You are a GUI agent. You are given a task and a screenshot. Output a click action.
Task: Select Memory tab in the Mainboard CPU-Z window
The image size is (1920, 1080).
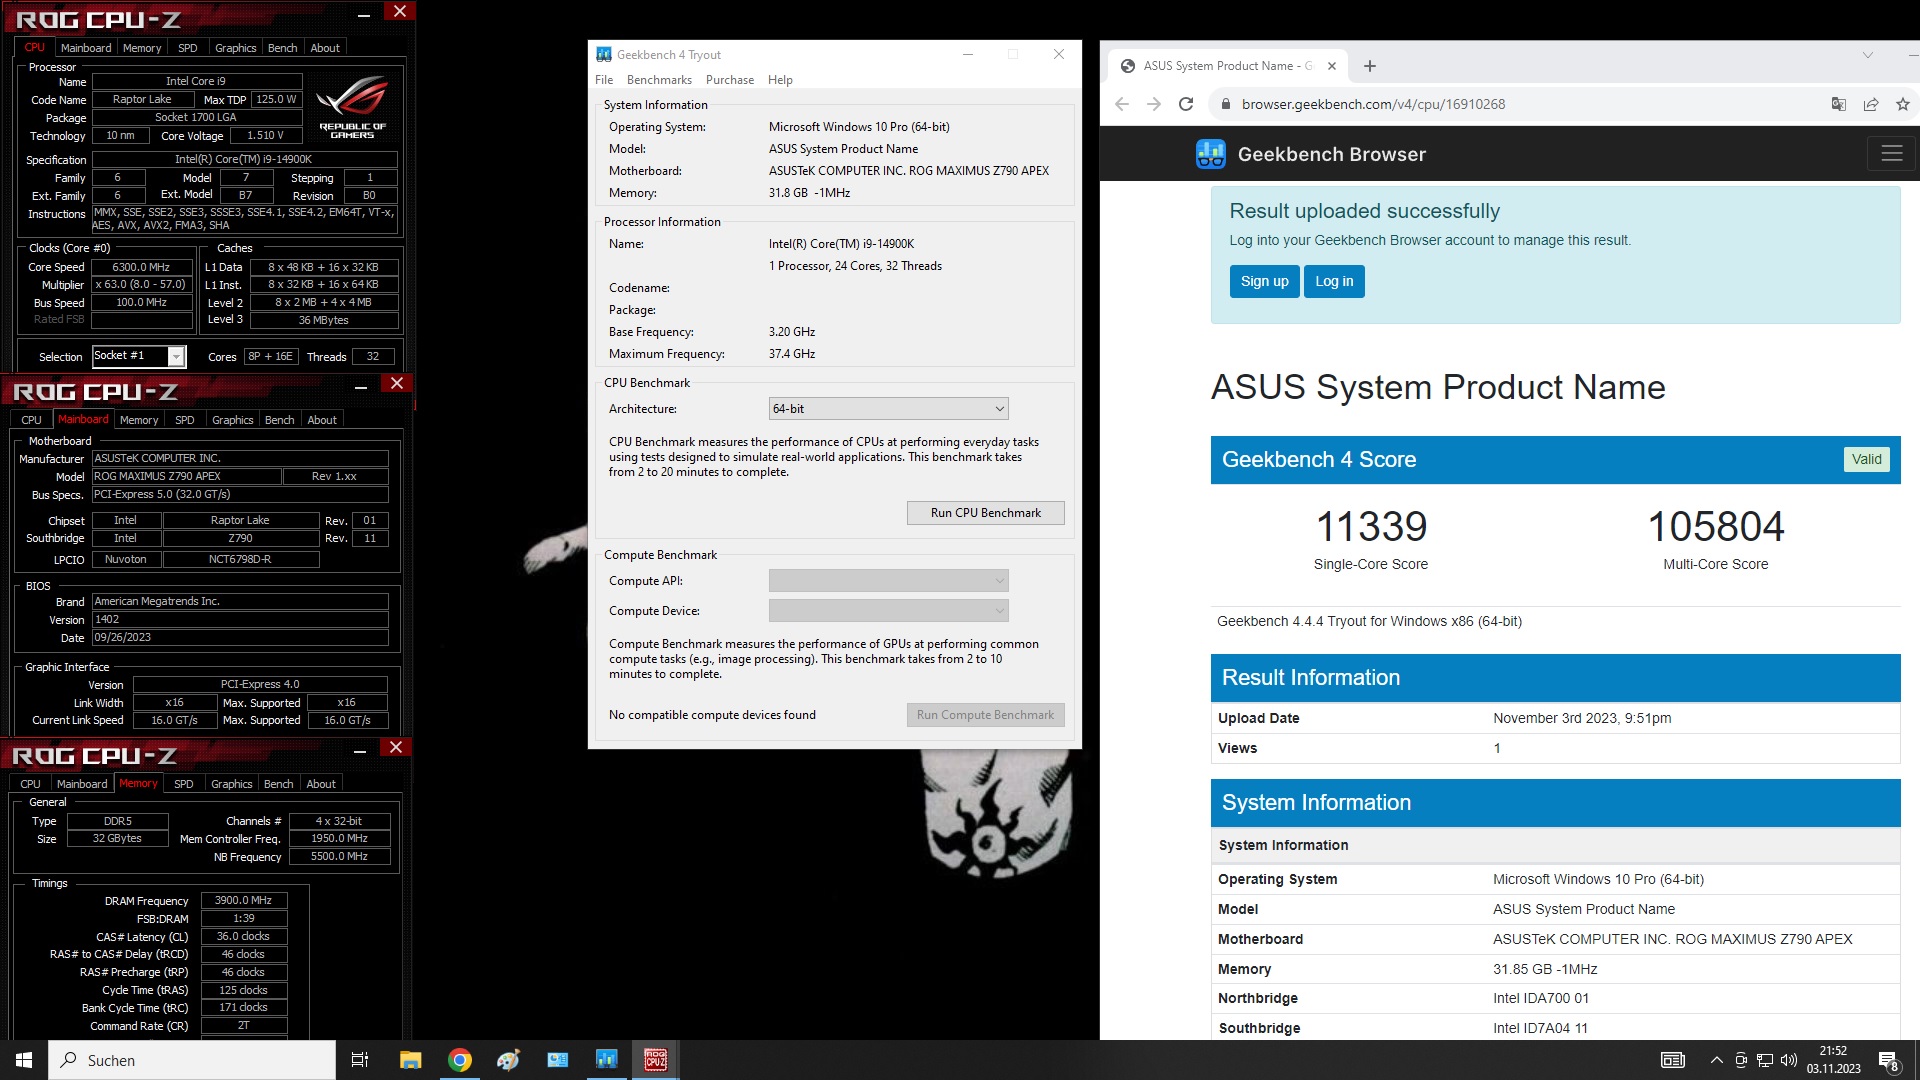tap(139, 420)
